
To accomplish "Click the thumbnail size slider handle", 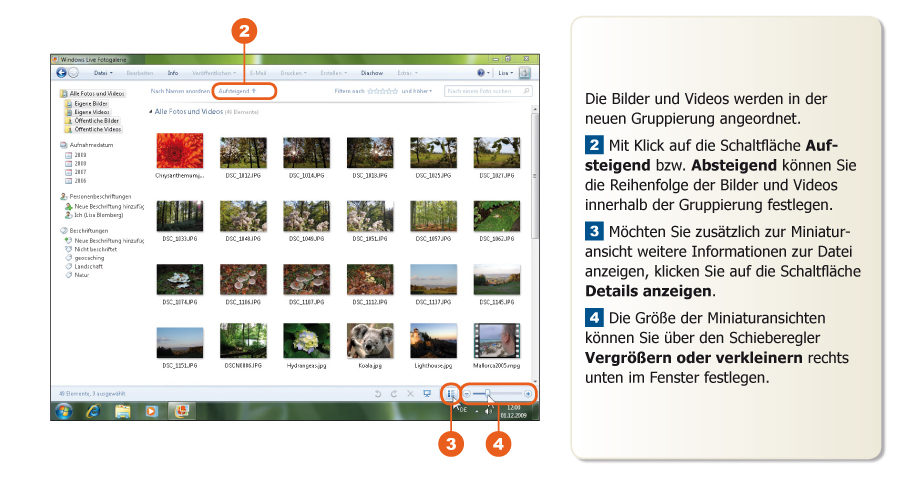I will tap(487, 394).
